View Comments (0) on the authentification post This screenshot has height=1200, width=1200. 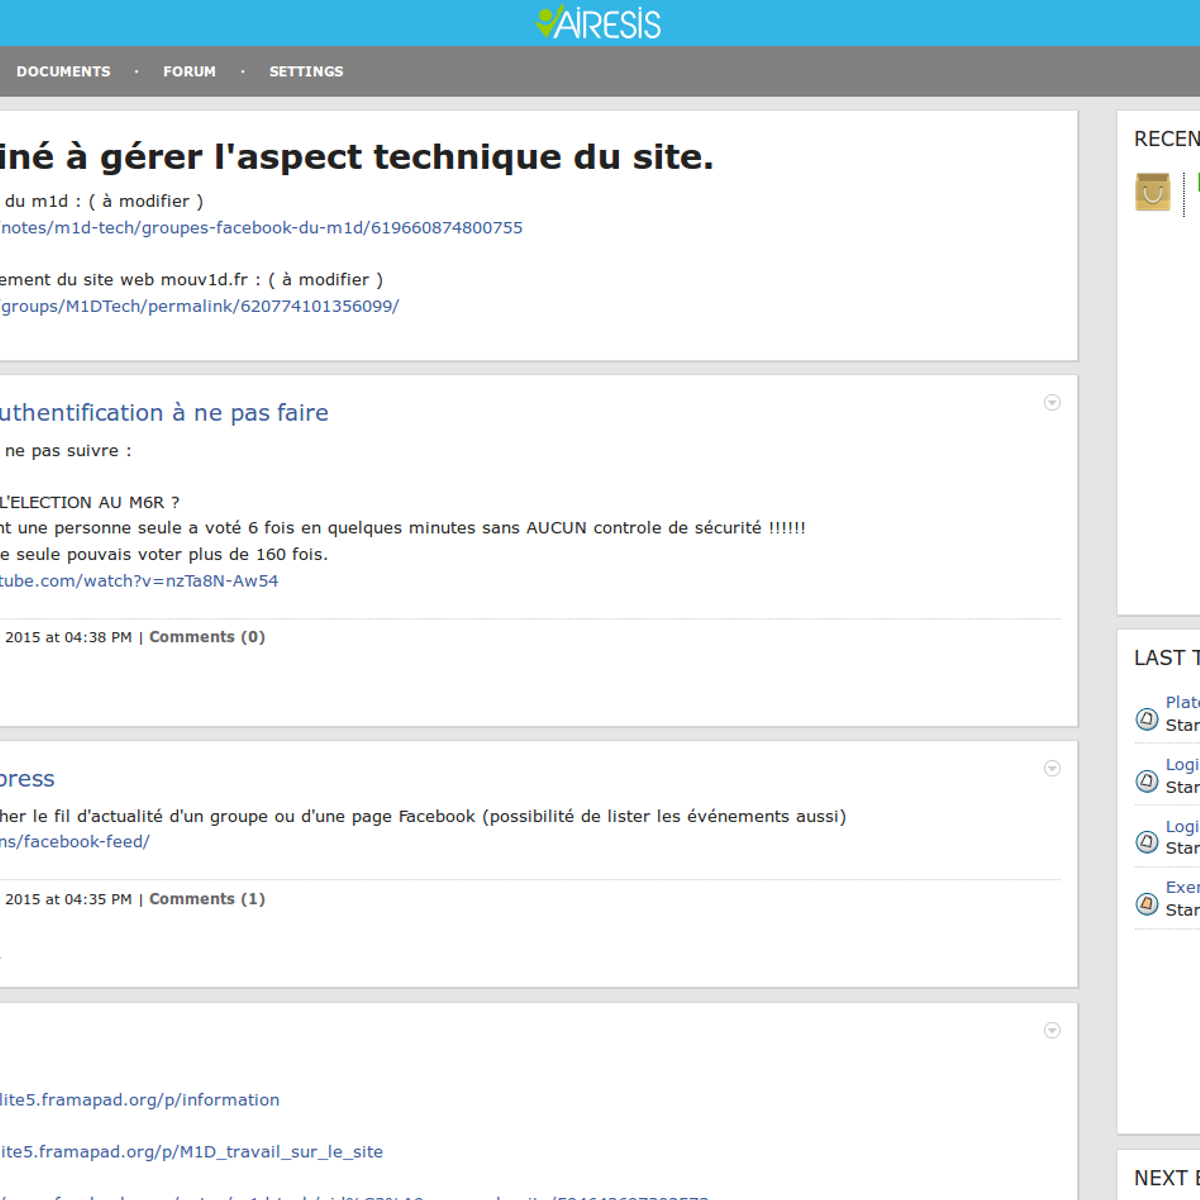(207, 637)
